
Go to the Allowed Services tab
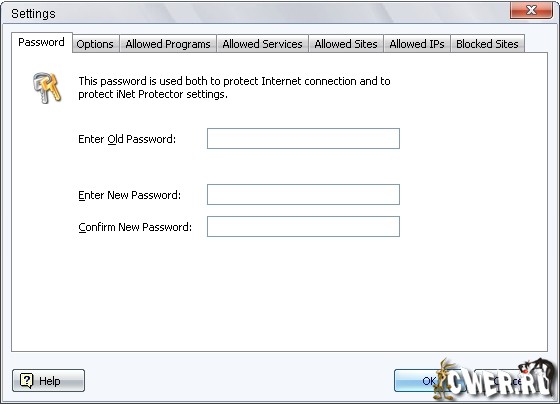(x=262, y=44)
